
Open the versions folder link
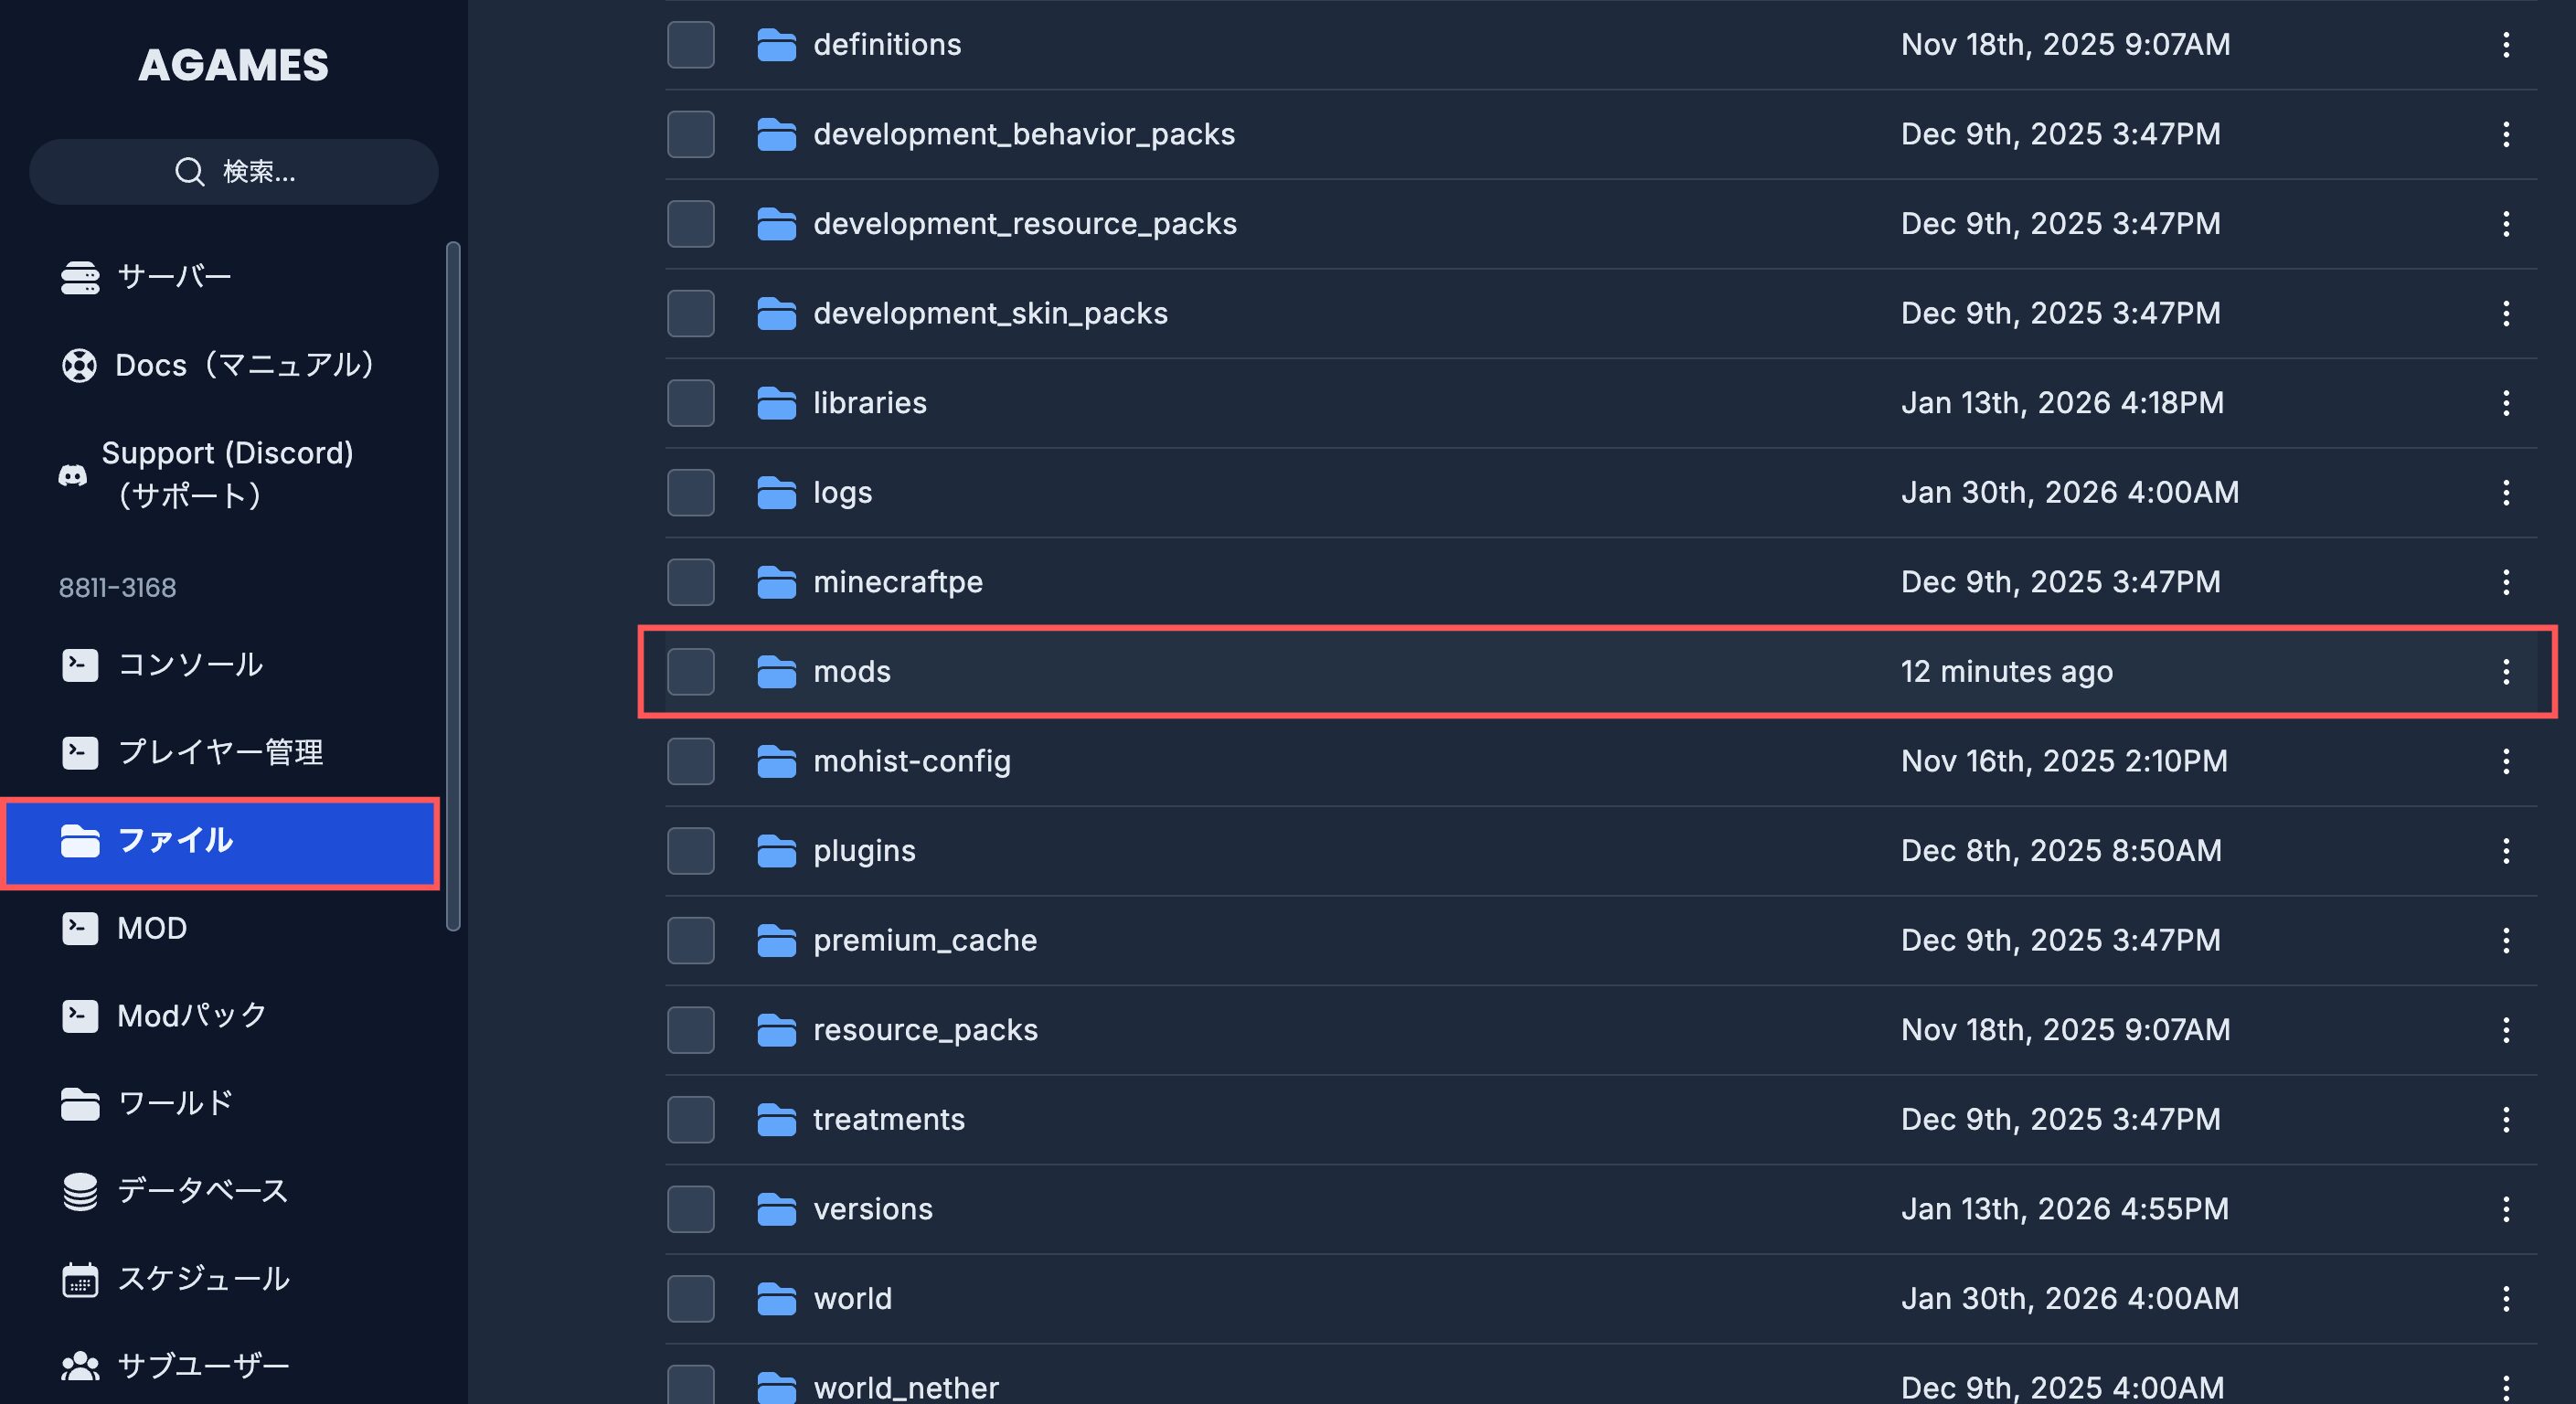872,1209
